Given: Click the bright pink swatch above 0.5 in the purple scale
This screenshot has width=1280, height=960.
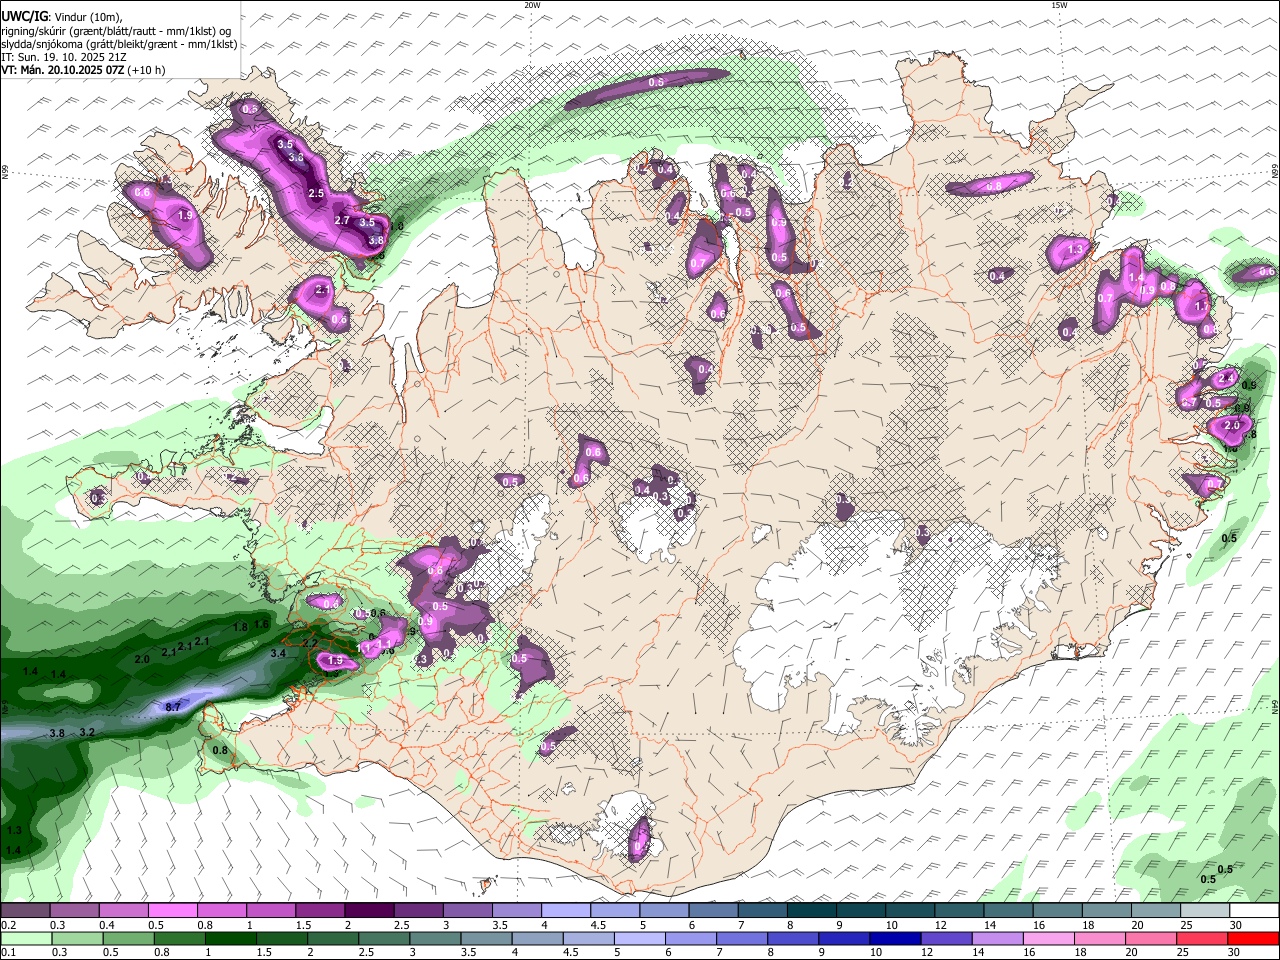Looking at the screenshot, I should tap(173, 910).
